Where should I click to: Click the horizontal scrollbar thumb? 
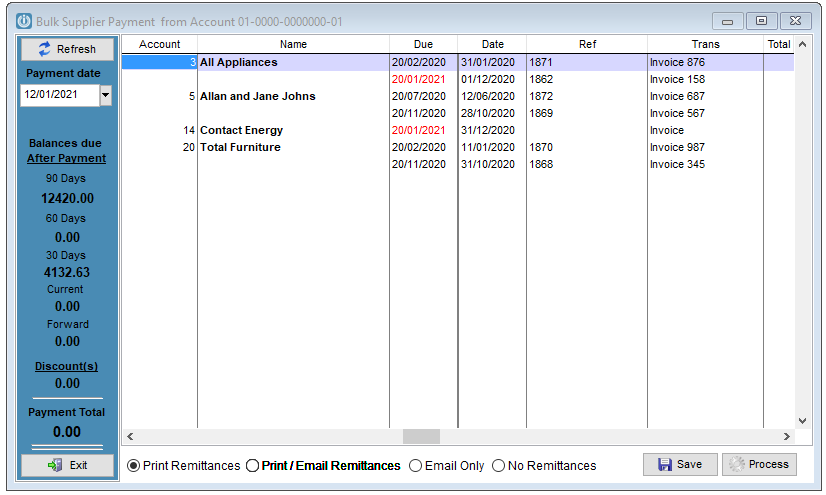tap(421, 437)
